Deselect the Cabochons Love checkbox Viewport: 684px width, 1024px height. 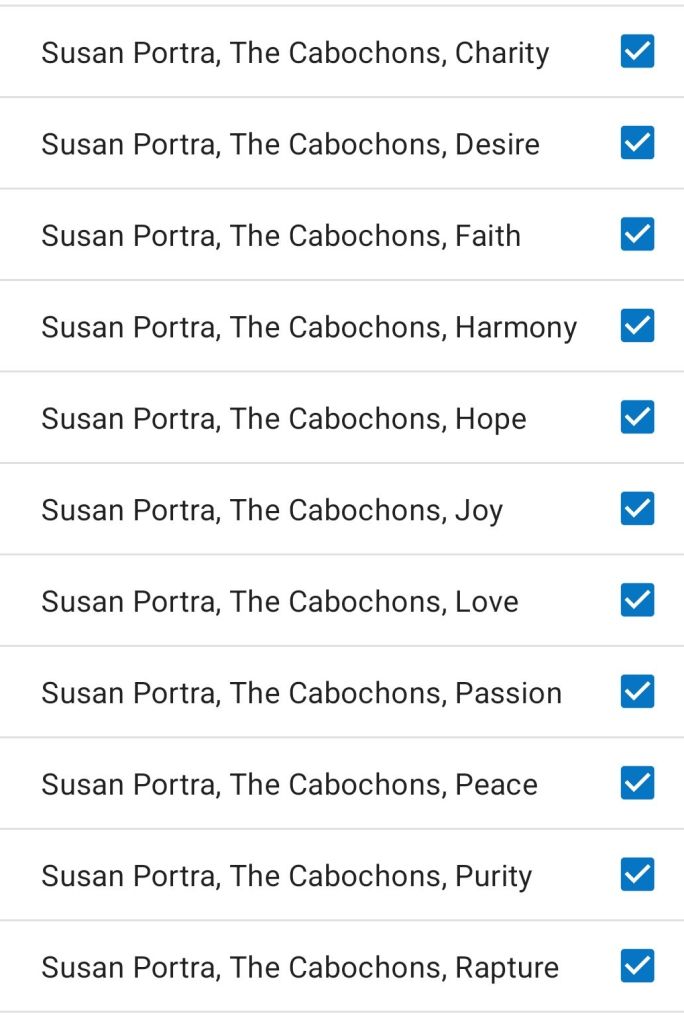[637, 600]
